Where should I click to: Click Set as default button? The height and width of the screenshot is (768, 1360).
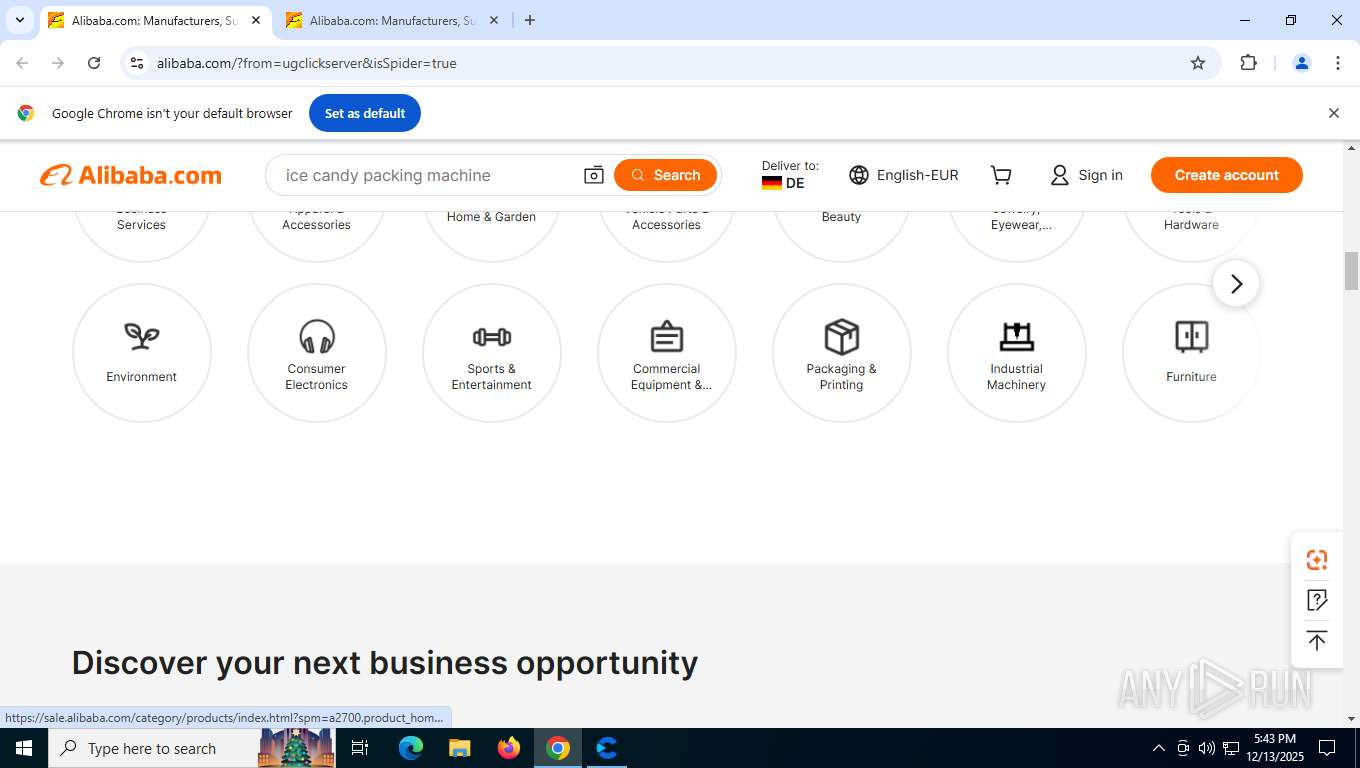click(365, 113)
